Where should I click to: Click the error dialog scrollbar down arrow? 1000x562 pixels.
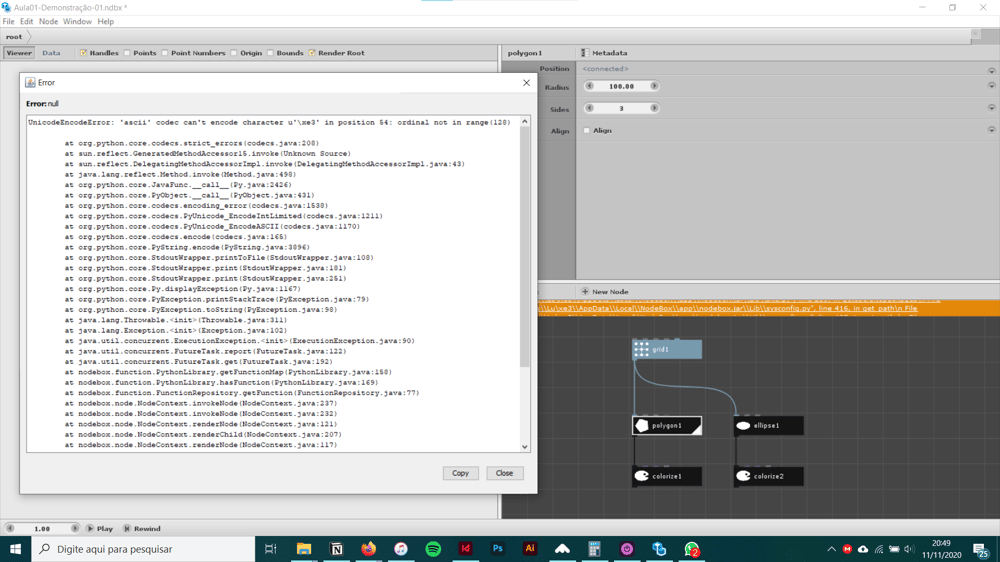tap(525, 447)
